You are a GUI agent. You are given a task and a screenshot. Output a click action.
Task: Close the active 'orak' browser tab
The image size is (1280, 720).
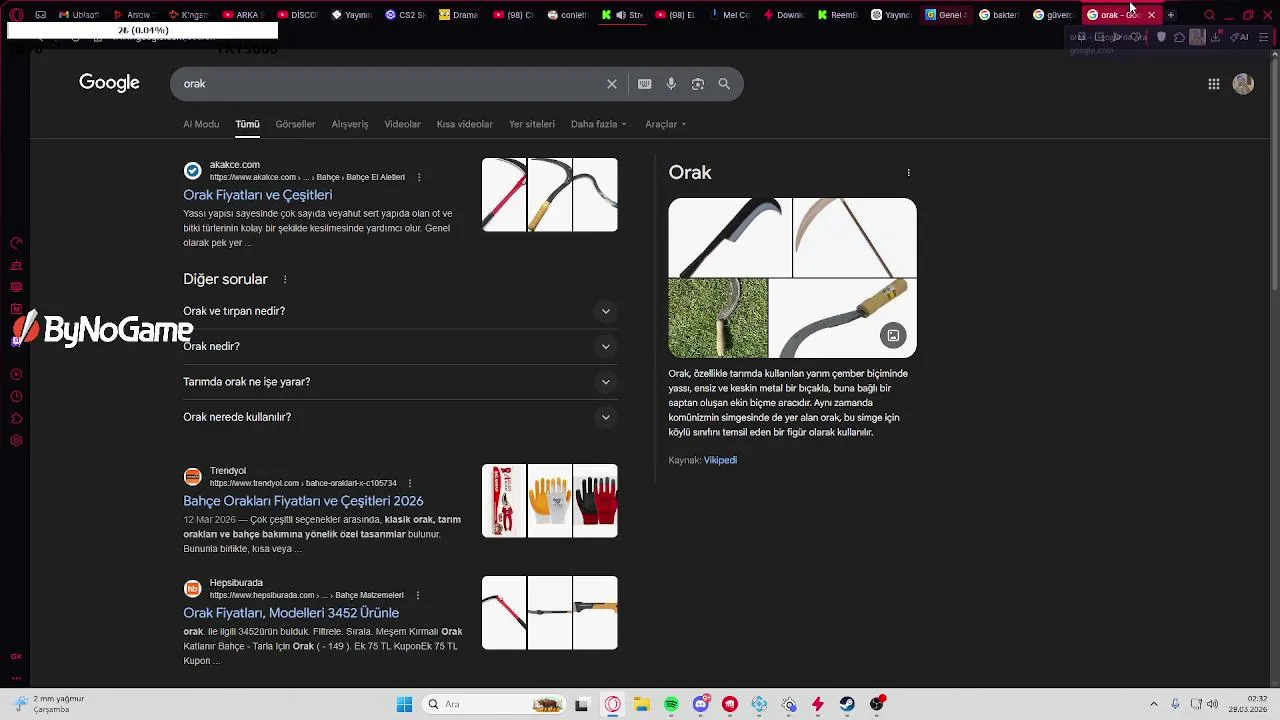coord(1151,15)
